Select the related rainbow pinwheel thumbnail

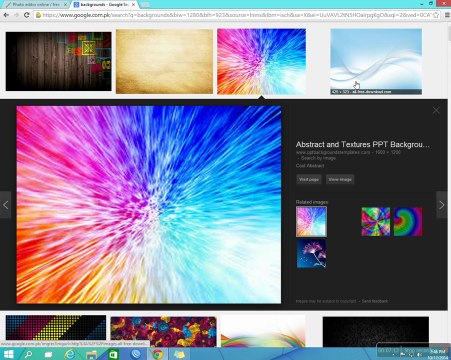[x=376, y=222]
